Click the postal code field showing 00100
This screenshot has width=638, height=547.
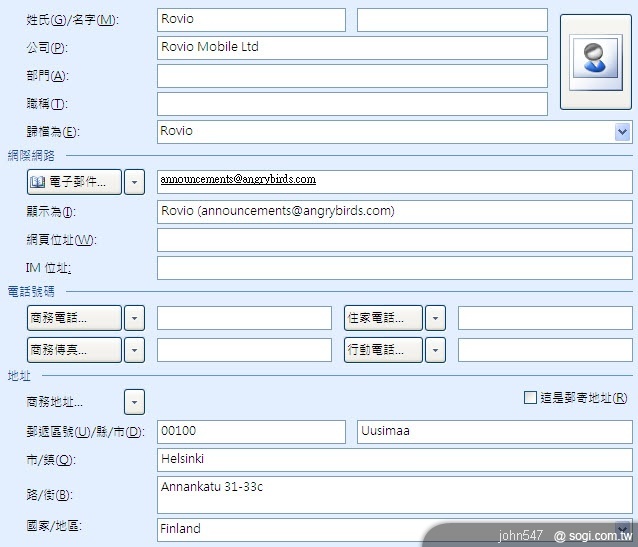click(251, 432)
